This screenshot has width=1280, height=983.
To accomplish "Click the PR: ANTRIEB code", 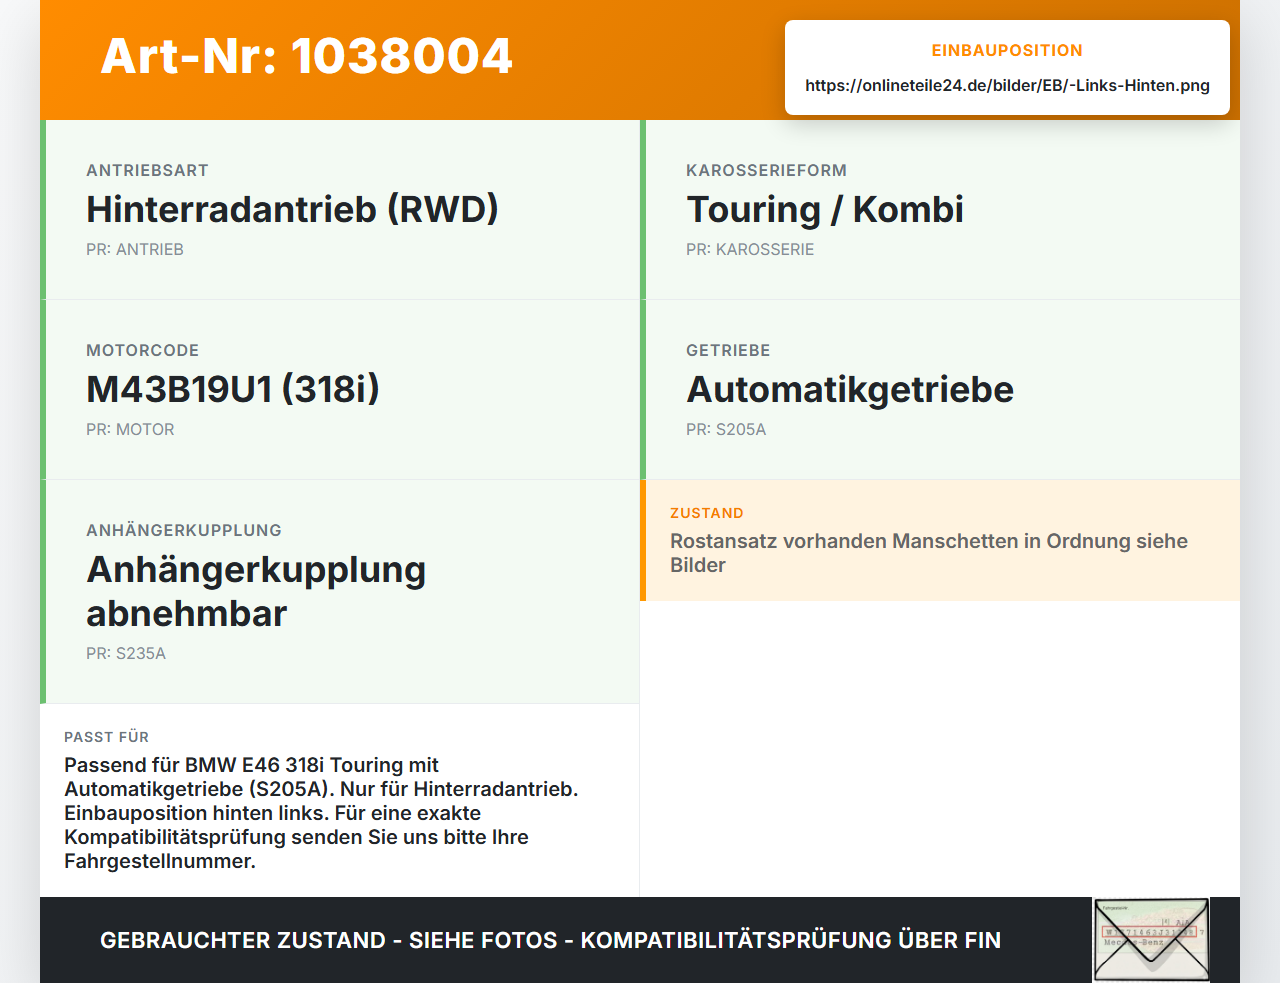I will click(135, 249).
